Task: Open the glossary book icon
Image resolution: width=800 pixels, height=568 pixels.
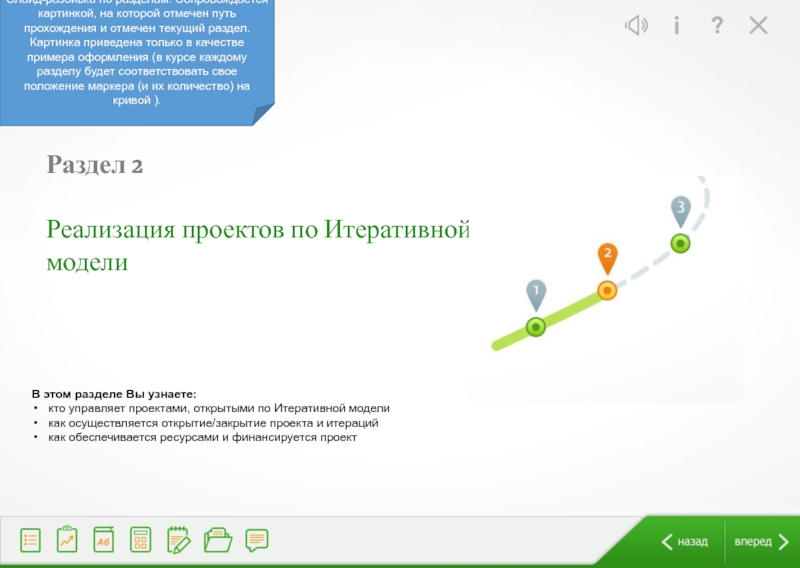Action: coord(104,540)
